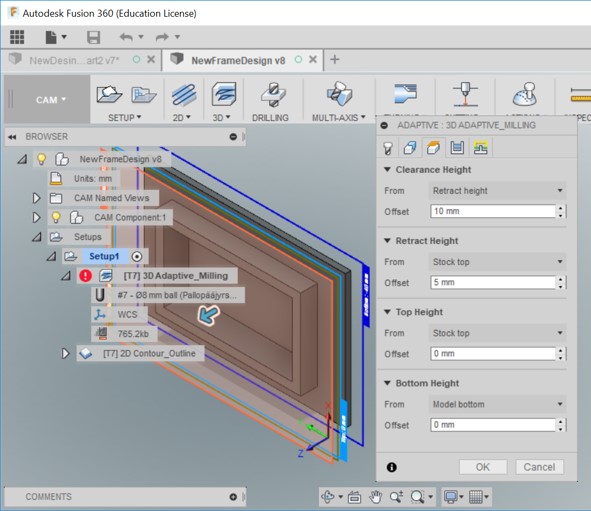591x511 pixels.
Task: Click OK in the Adaptive dialog
Action: [x=483, y=467]
